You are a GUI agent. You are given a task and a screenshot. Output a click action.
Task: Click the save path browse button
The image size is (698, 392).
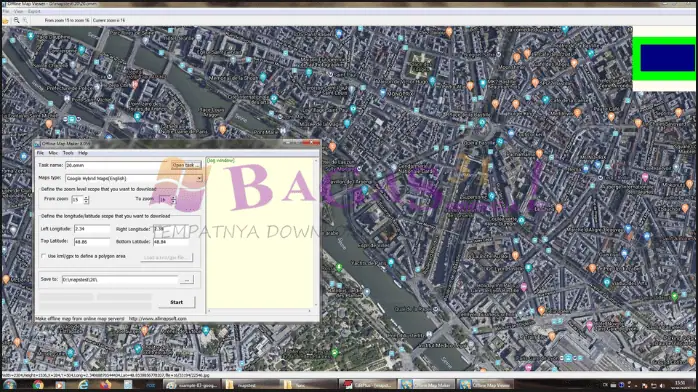[187, 280]
